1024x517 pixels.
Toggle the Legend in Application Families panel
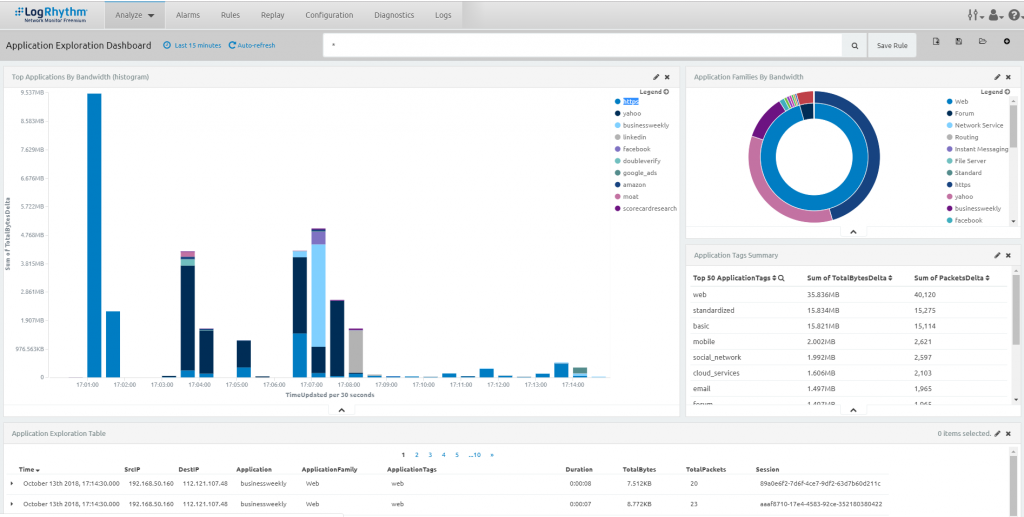coord(995,92)
